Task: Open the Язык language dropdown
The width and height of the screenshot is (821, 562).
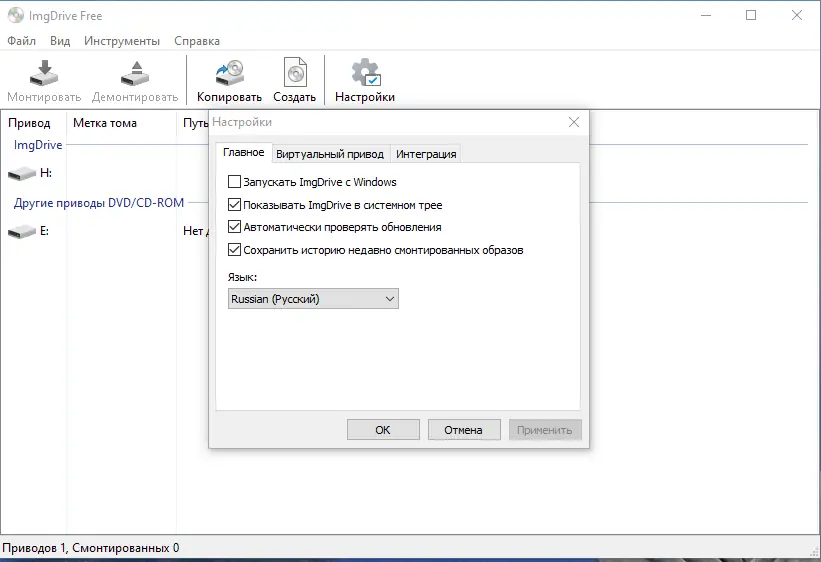Action: (313, 299)
